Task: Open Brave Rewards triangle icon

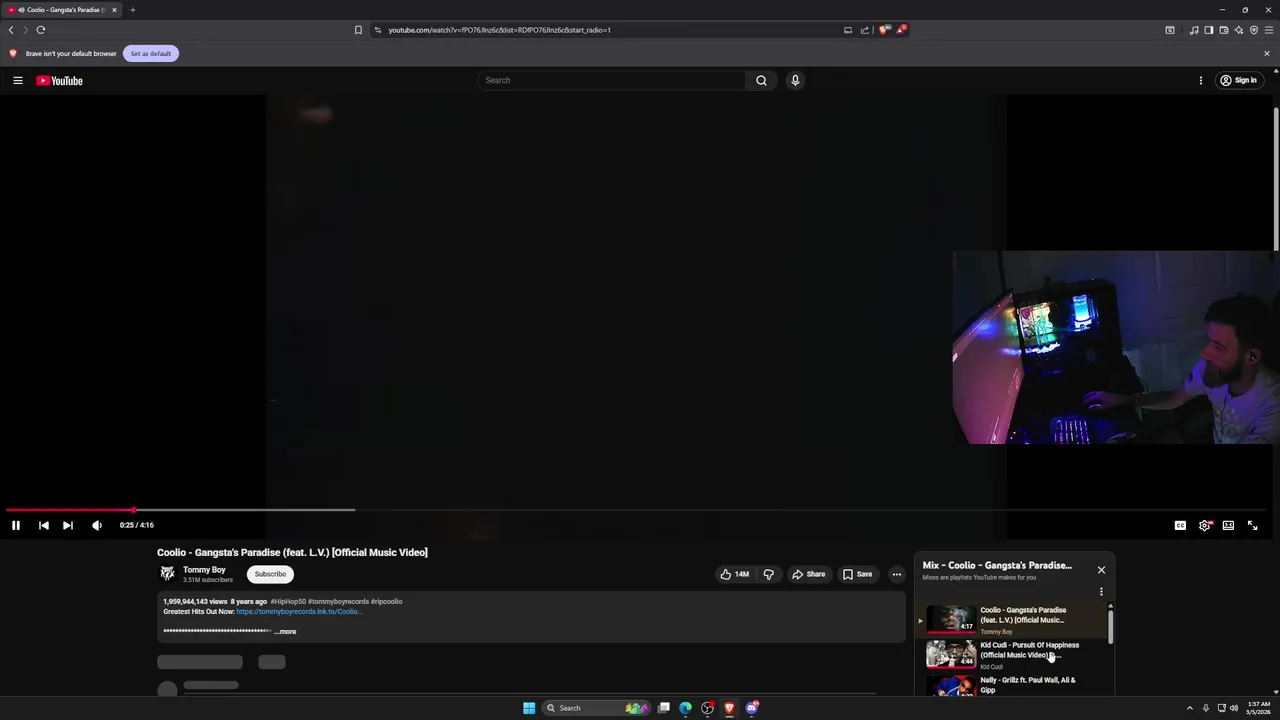Action: (901, 30)
